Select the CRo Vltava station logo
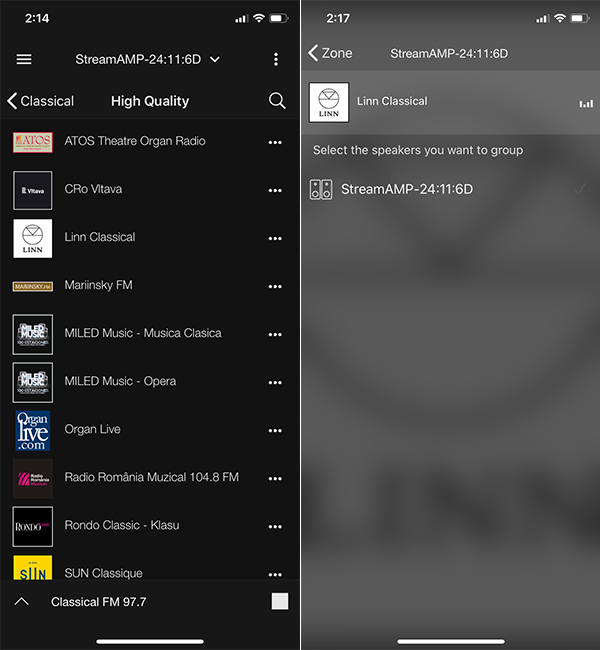This screenshot has height=650, width=600. tap(33, 191)
